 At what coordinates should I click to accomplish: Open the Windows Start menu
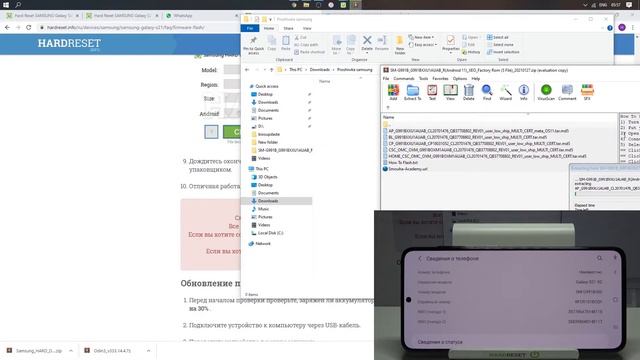[x=6, y=5]
